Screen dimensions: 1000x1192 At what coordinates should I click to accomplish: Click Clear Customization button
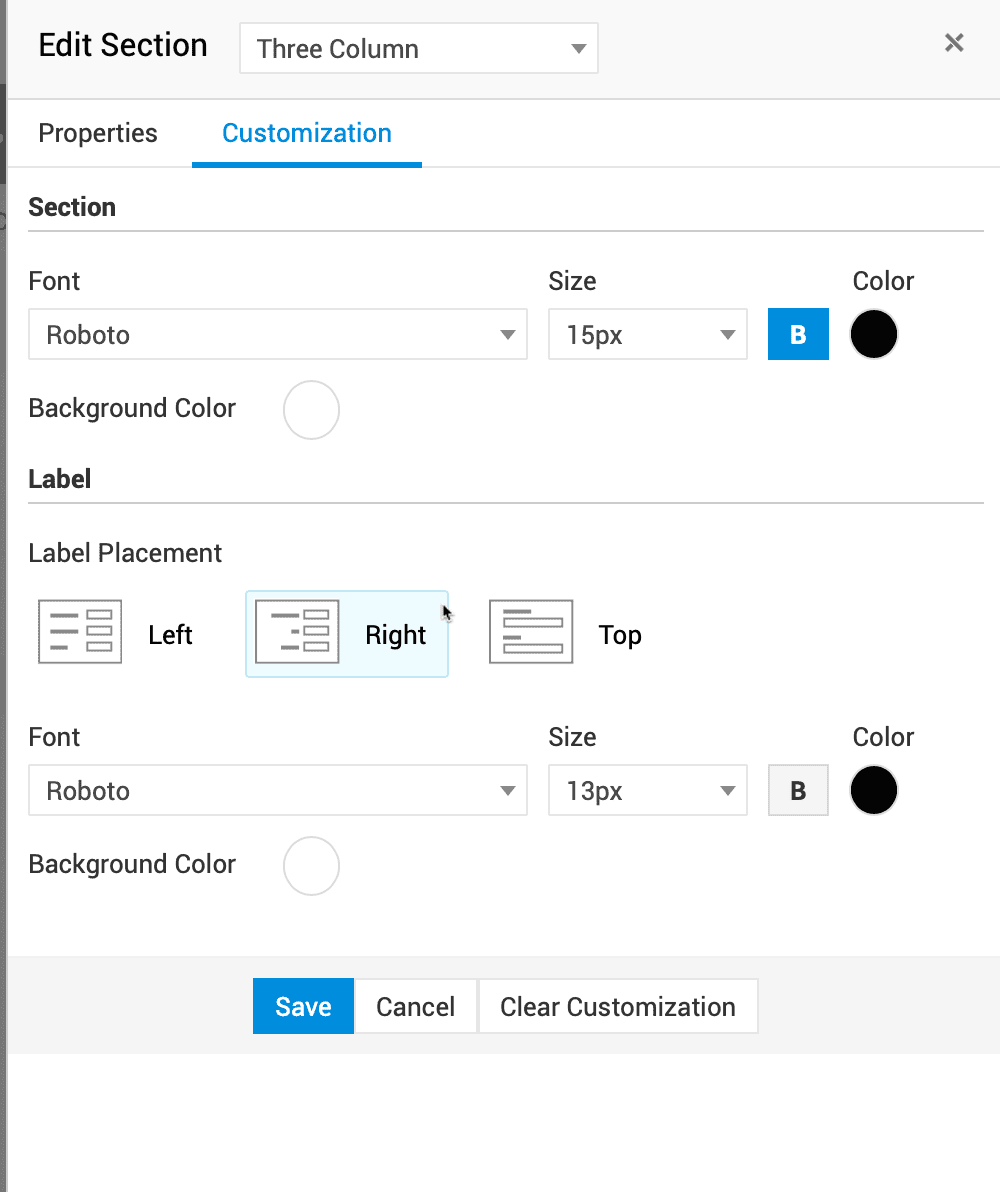pyautogui.click(x=617, y=1006)
